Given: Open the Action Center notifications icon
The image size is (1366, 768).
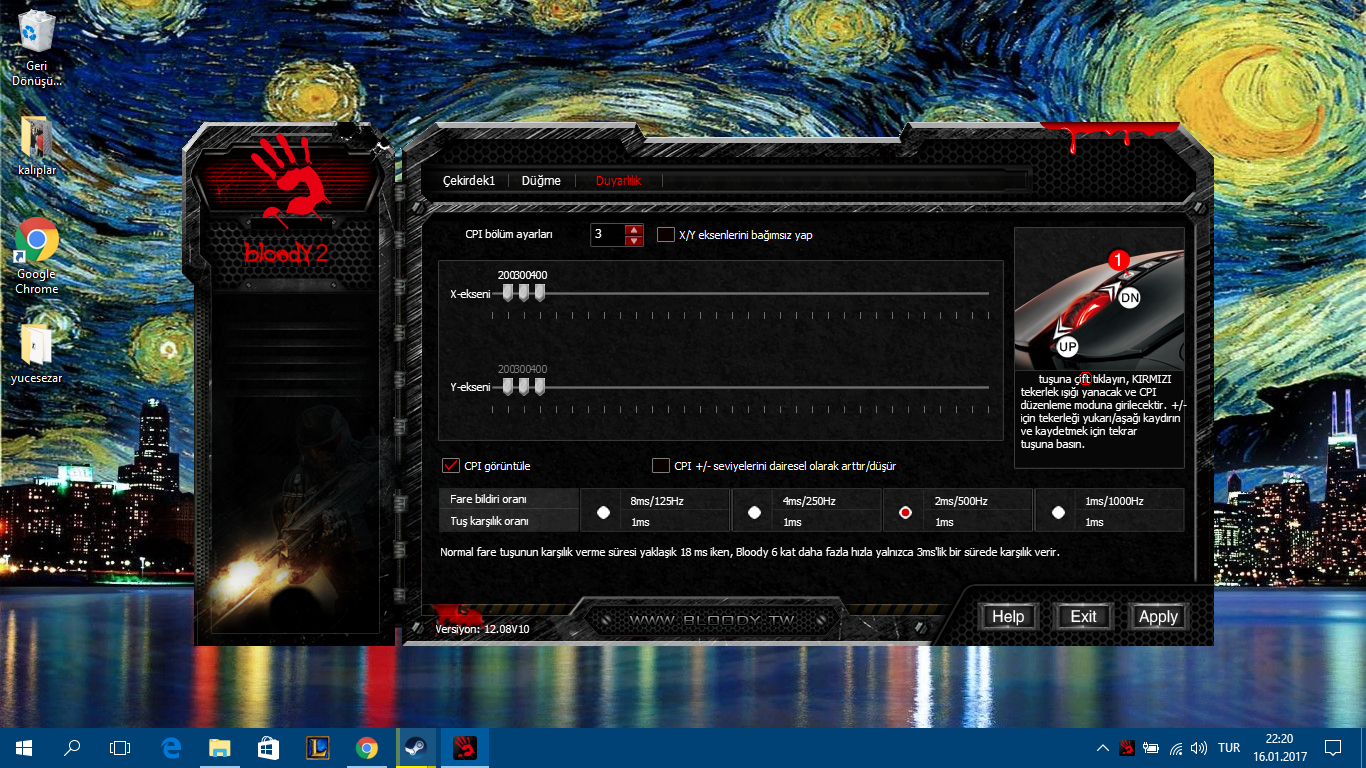Looking at the screenshot, I should (1333, 748).
